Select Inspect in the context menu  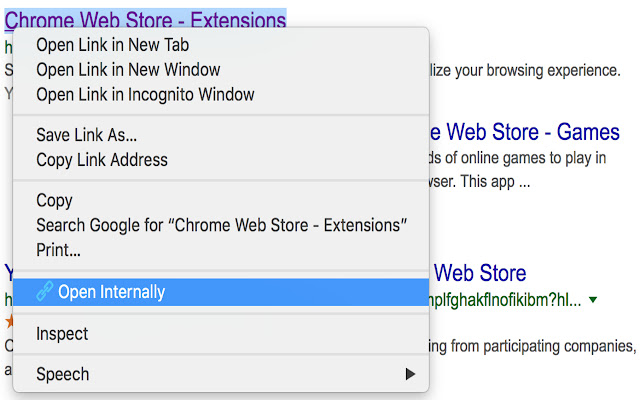click(62, 334)
